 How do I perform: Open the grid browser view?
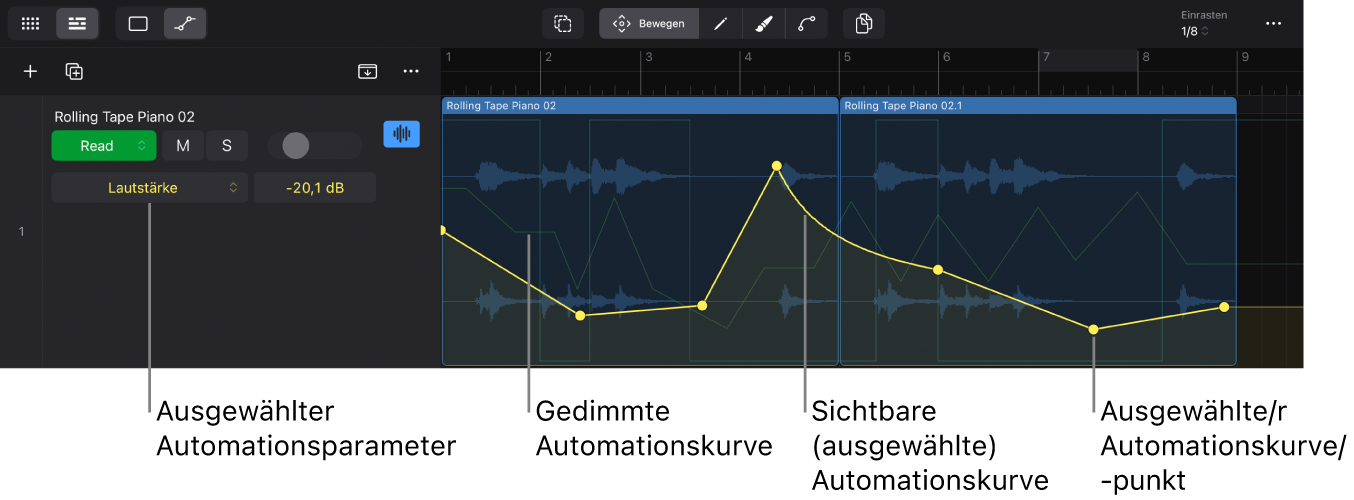[x=31, y=23]
